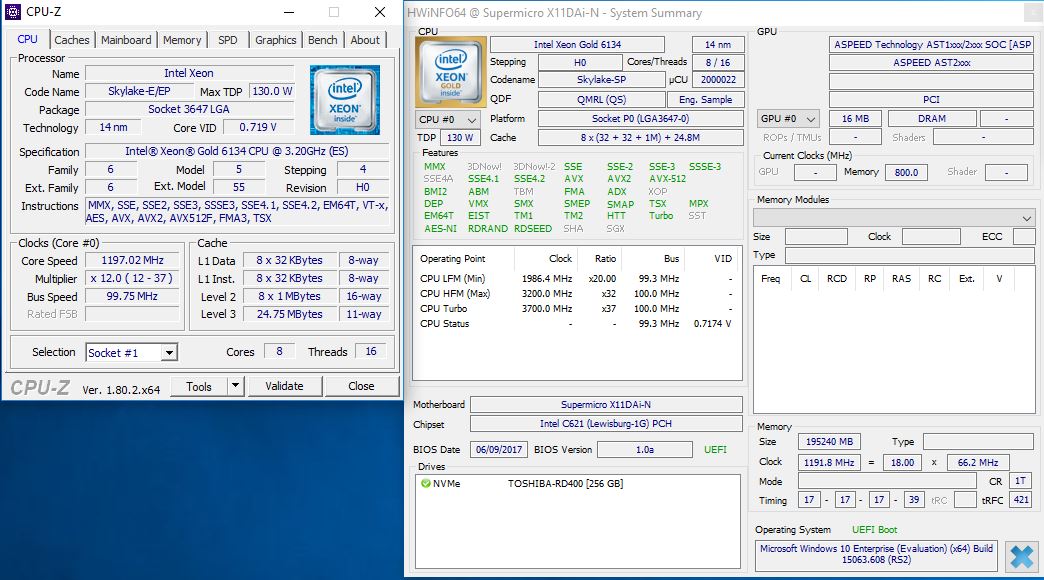Open the SPD tab
Screen dimensions: 1044x580
click(x=228, y=40)
